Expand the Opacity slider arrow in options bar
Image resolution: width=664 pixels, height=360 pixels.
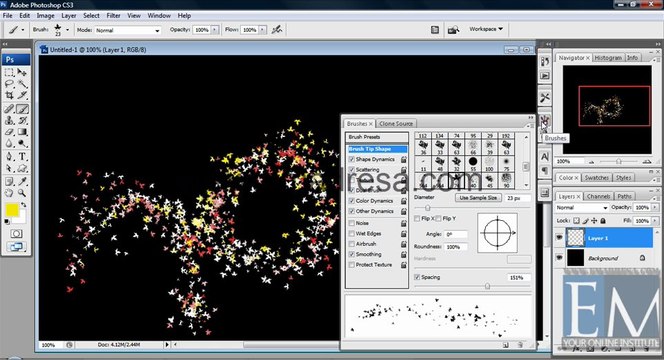[215, 30]
